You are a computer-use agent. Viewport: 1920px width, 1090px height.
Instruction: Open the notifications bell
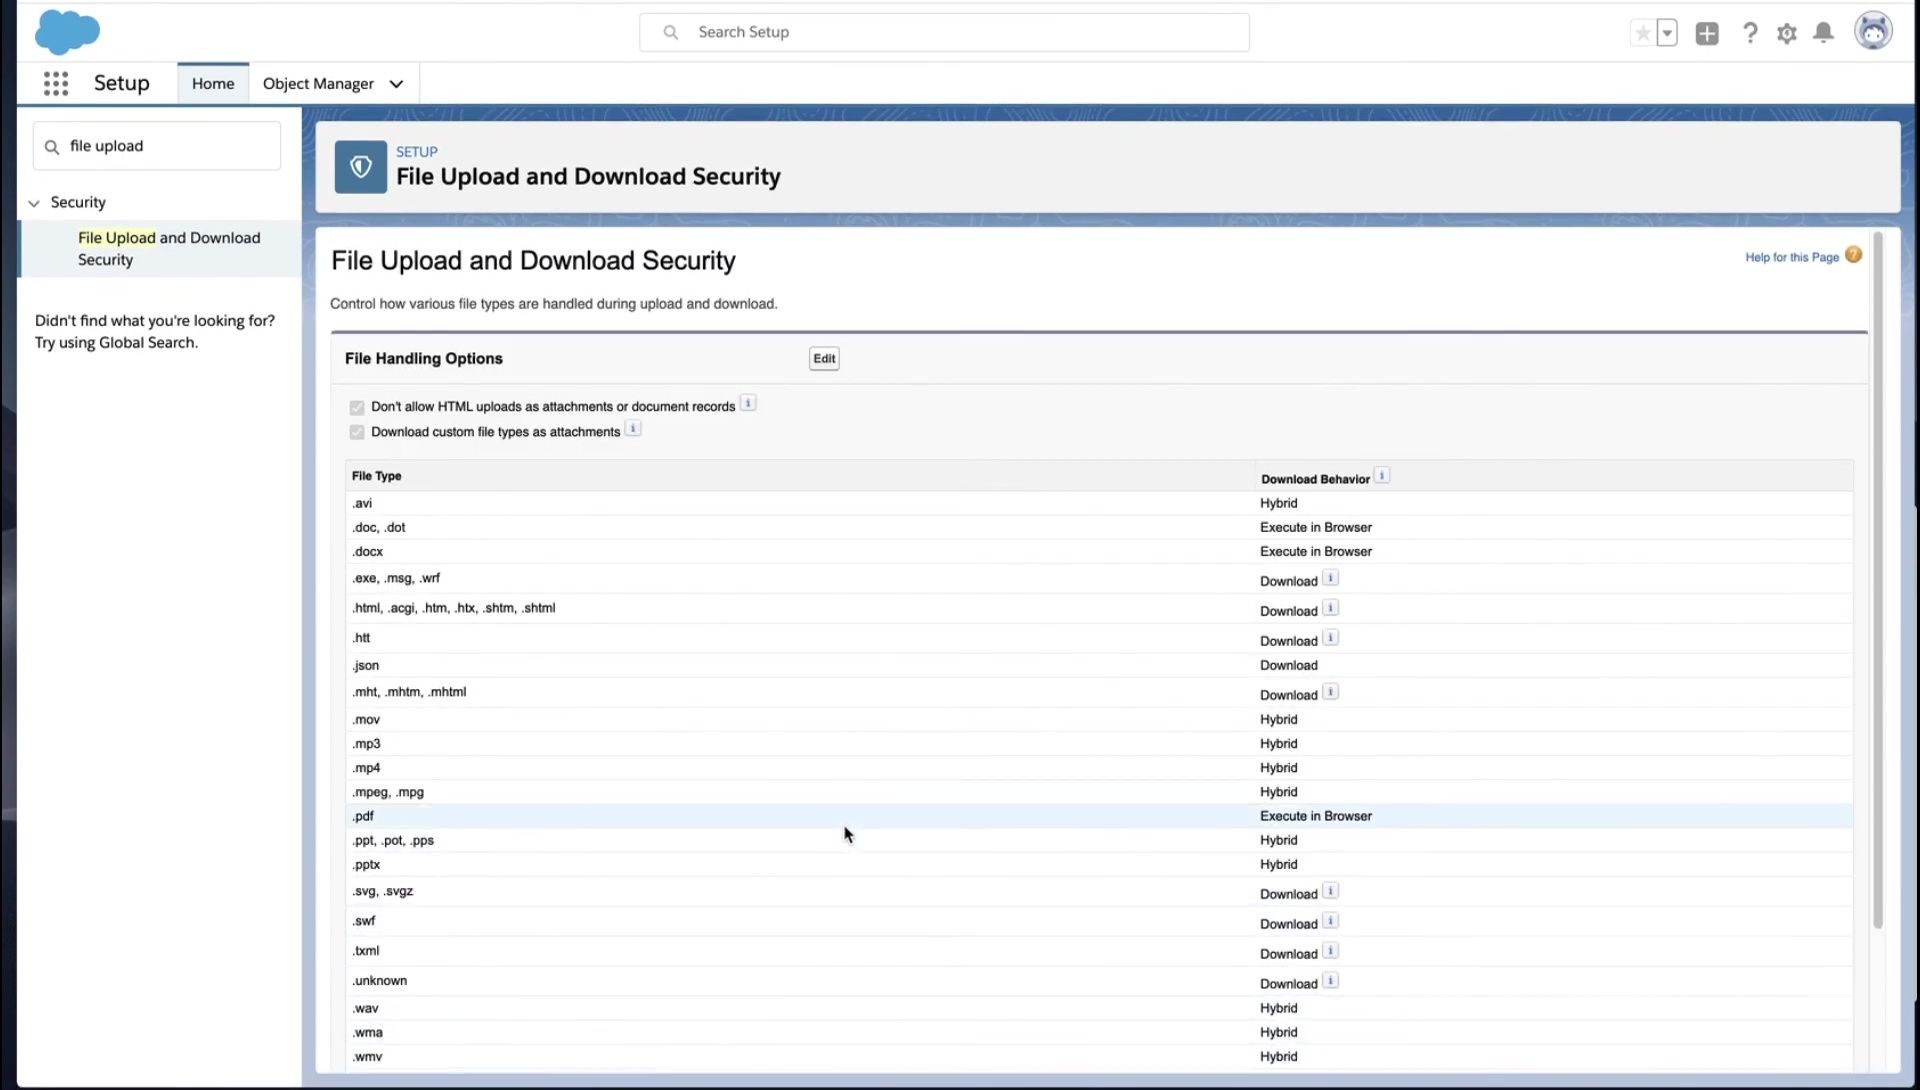click(1824, 33)
